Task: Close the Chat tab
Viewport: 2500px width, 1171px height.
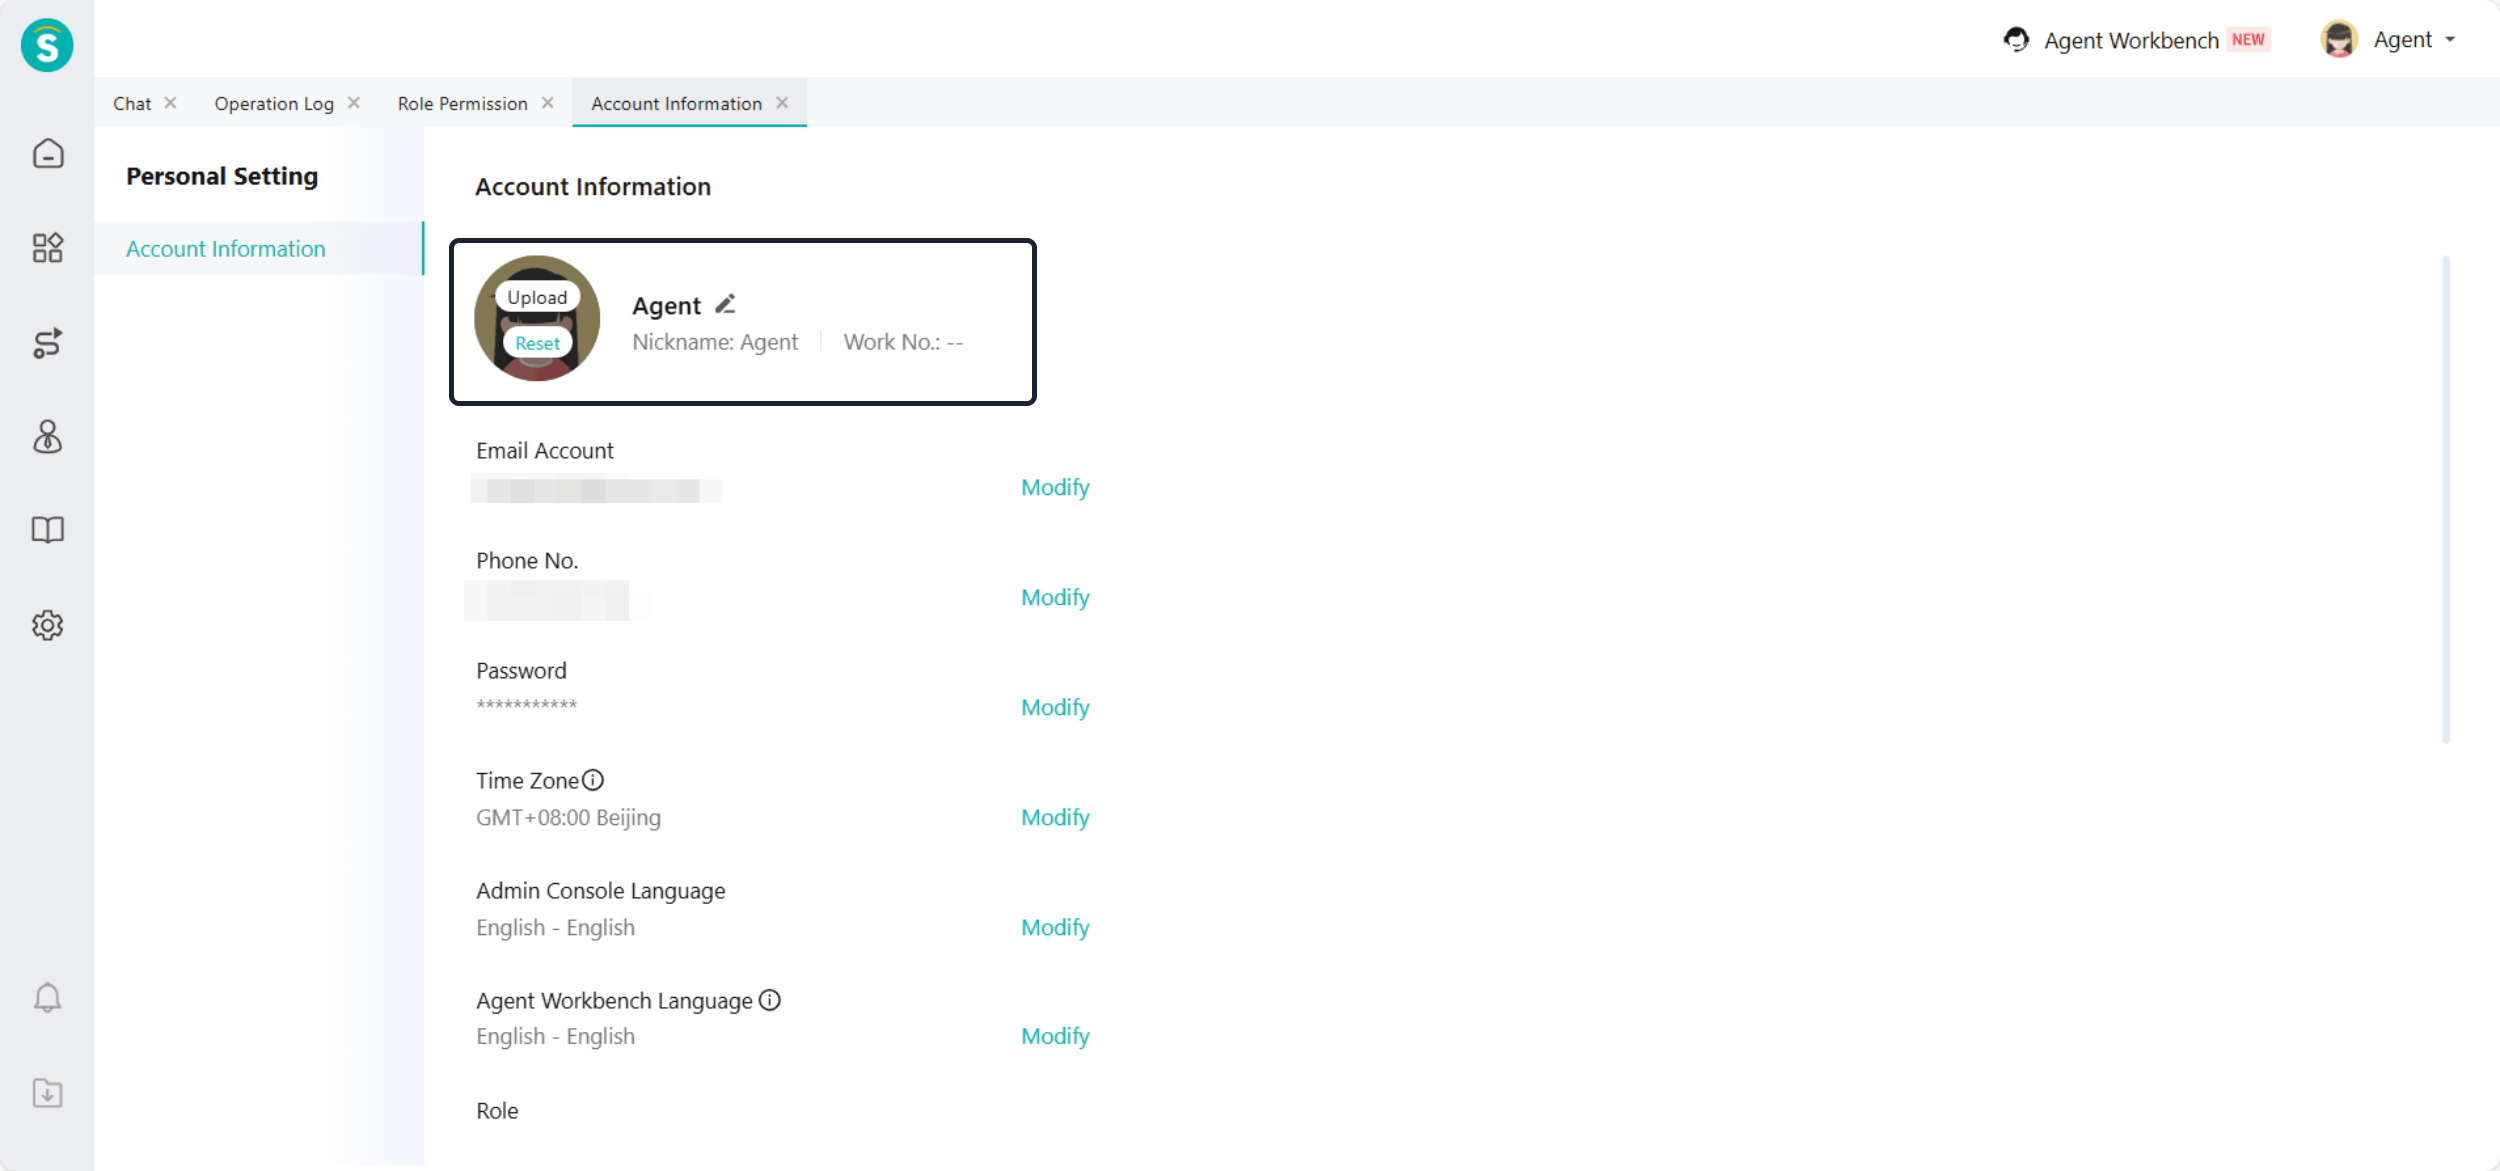Action: pos(171,103)
